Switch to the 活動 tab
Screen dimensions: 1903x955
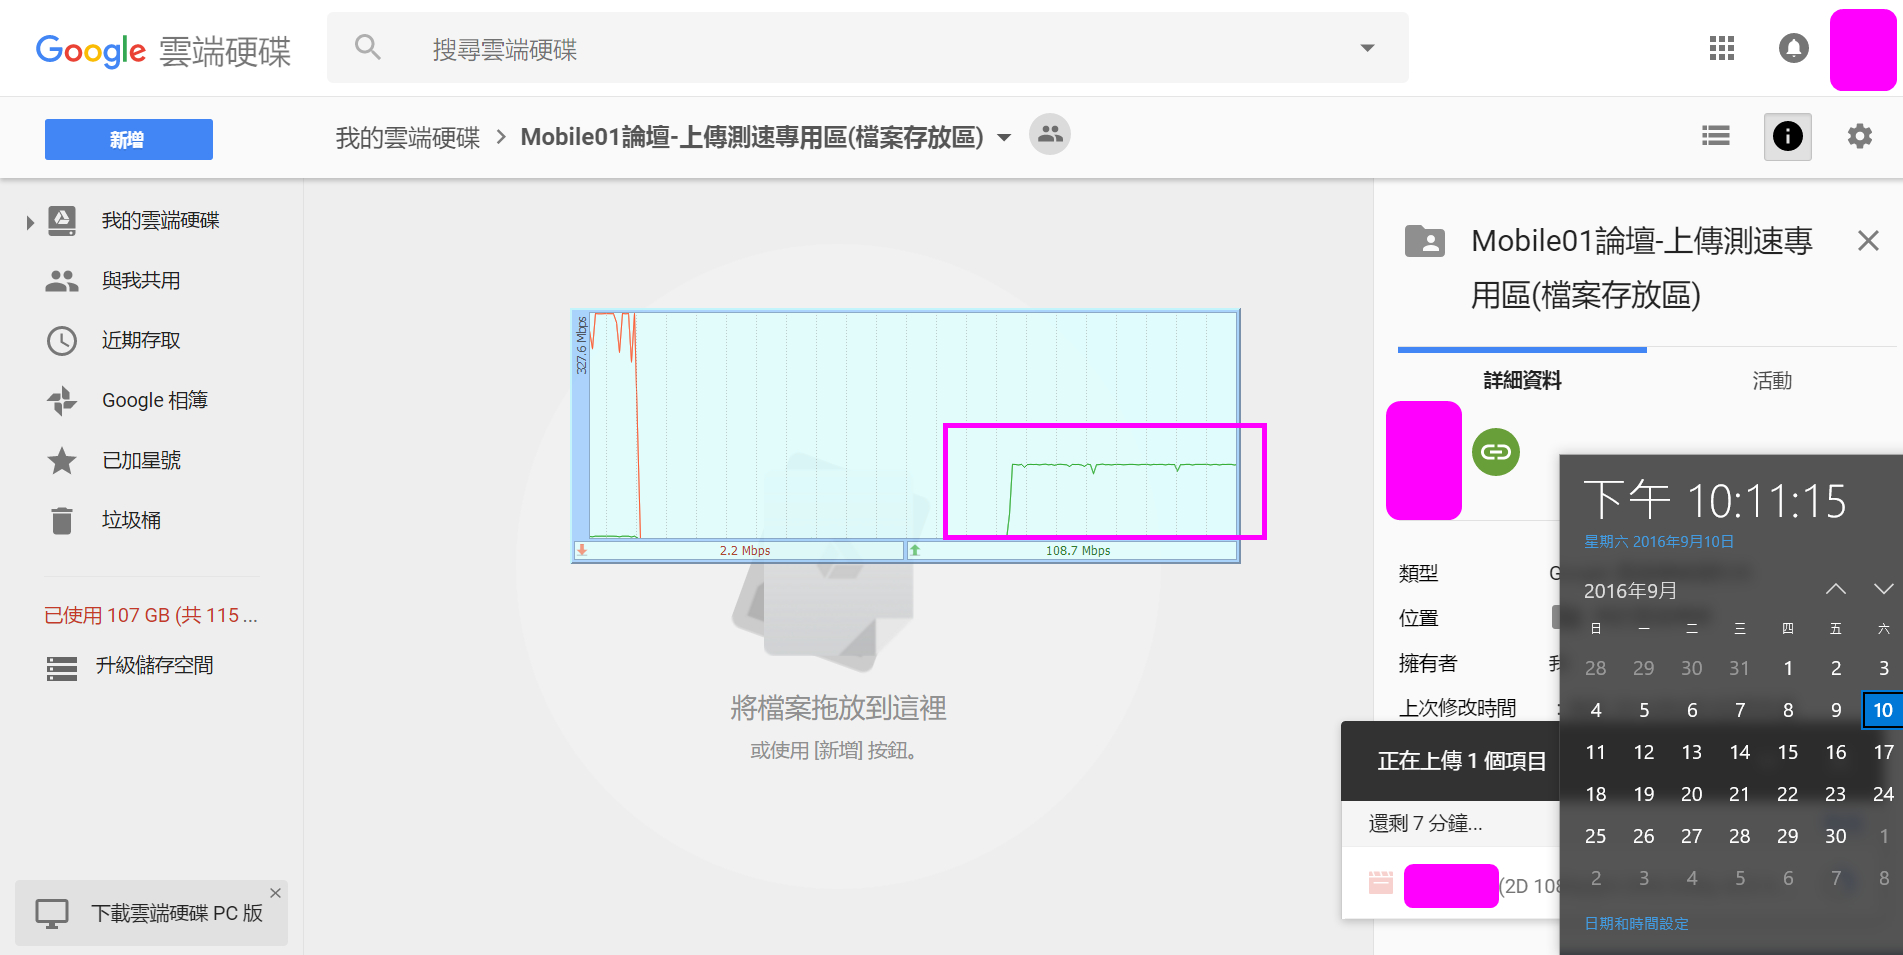(x=1772, y=380)
